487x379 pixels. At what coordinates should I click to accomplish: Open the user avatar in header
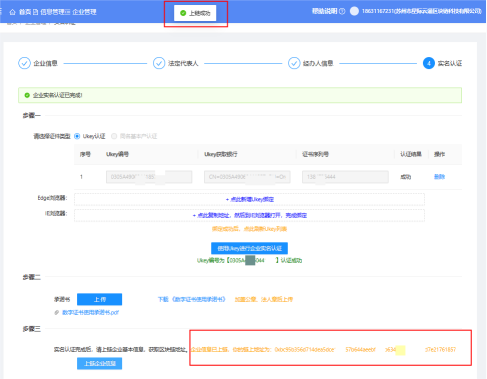354,11
